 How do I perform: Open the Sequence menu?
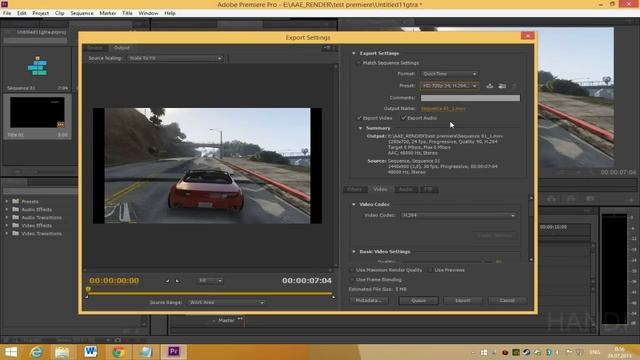82,13
